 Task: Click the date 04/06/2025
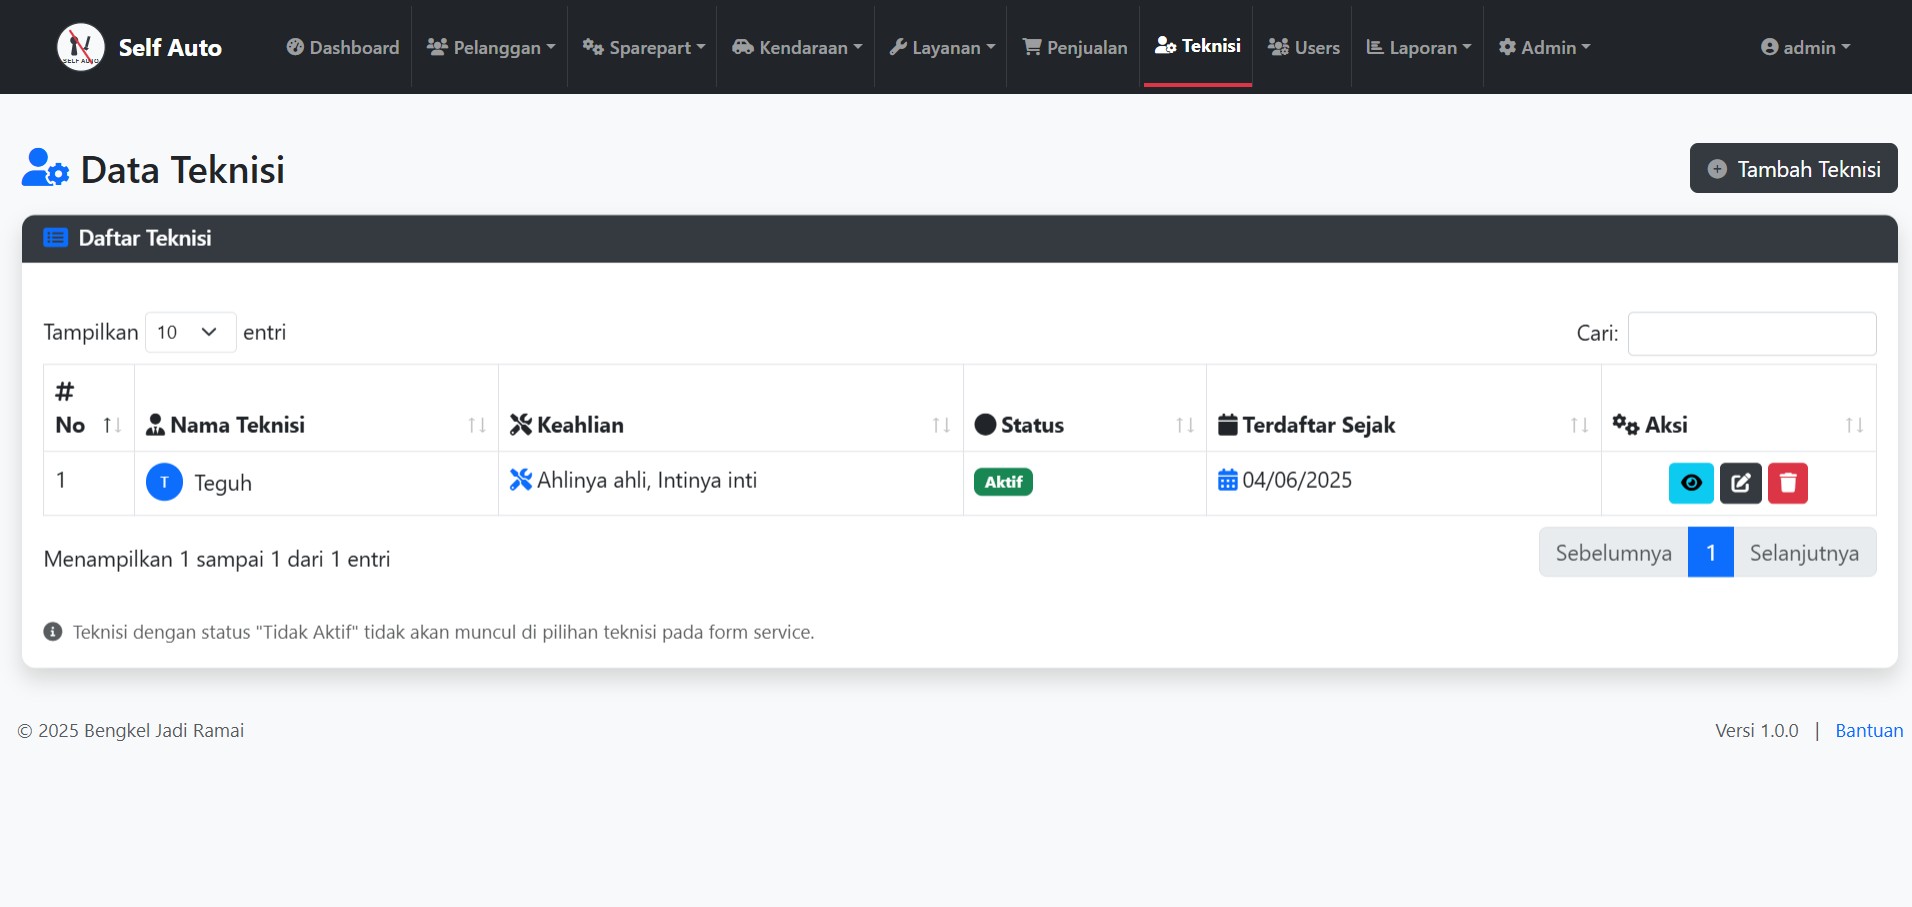[x=1297, y=481]
